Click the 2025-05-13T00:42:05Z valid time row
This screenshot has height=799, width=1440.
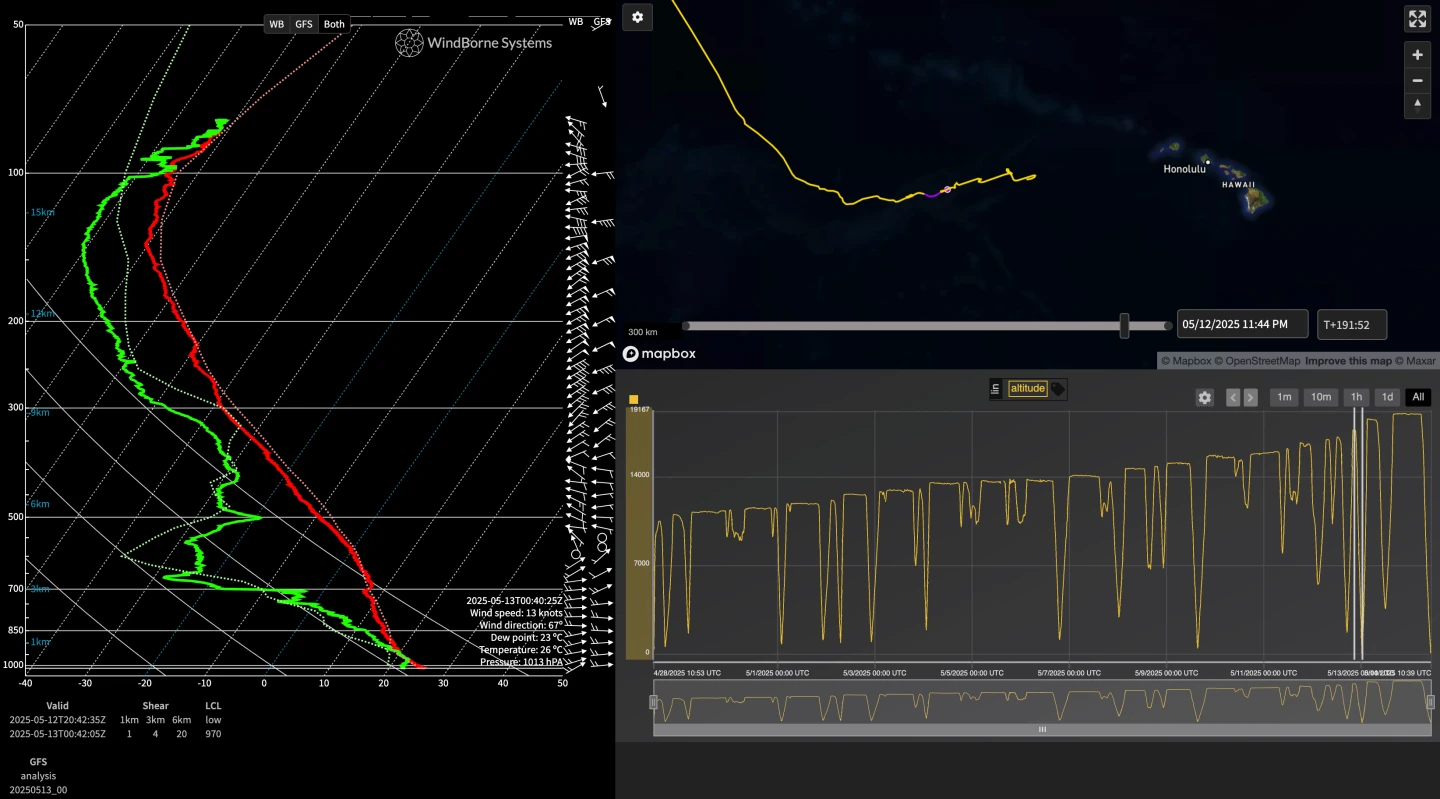click(x=57, y=734)
